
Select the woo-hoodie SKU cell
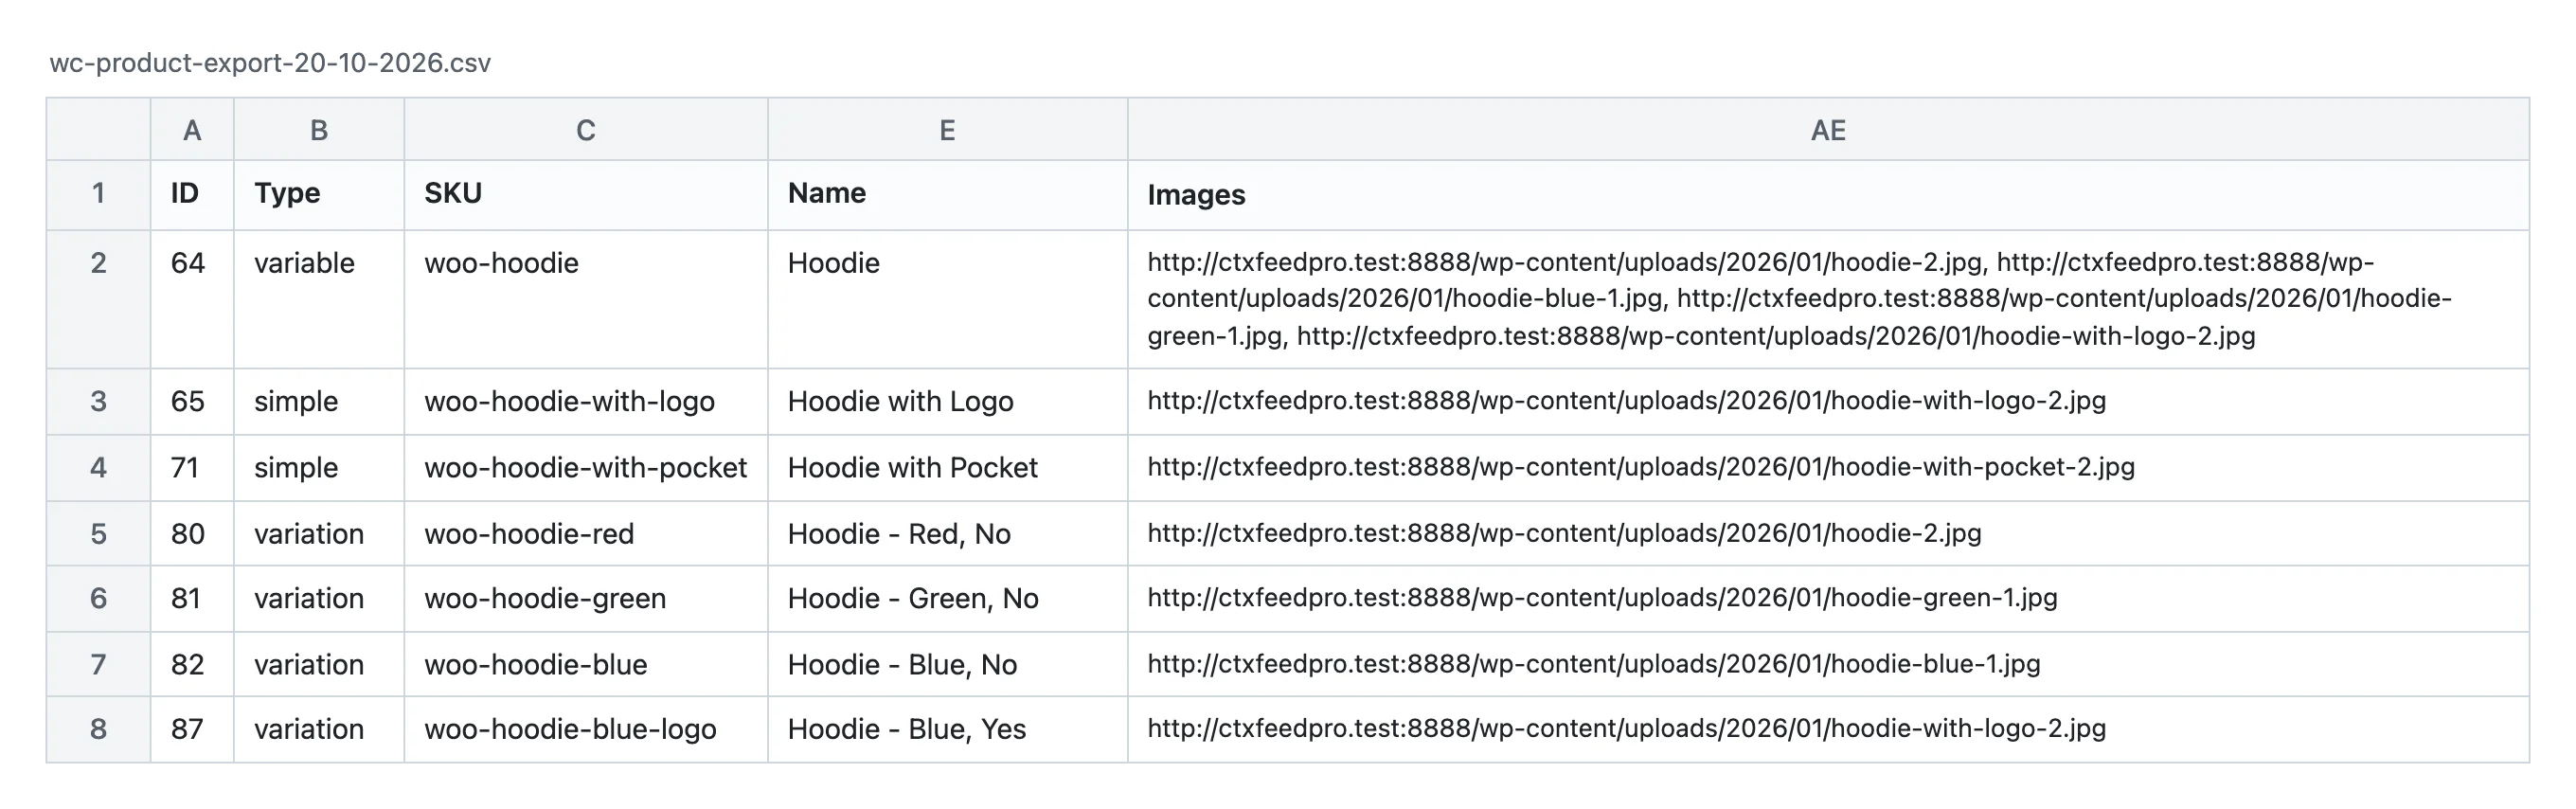pos(586,299)
